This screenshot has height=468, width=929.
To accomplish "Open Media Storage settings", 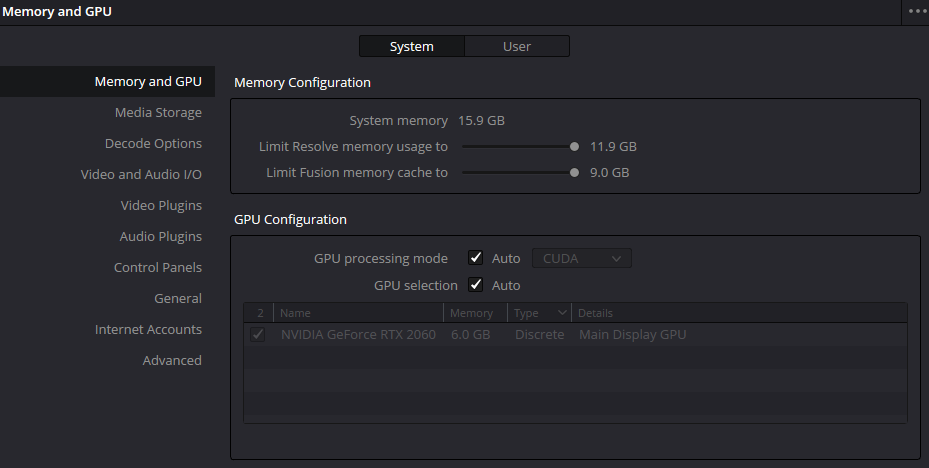I will [158, 113].
